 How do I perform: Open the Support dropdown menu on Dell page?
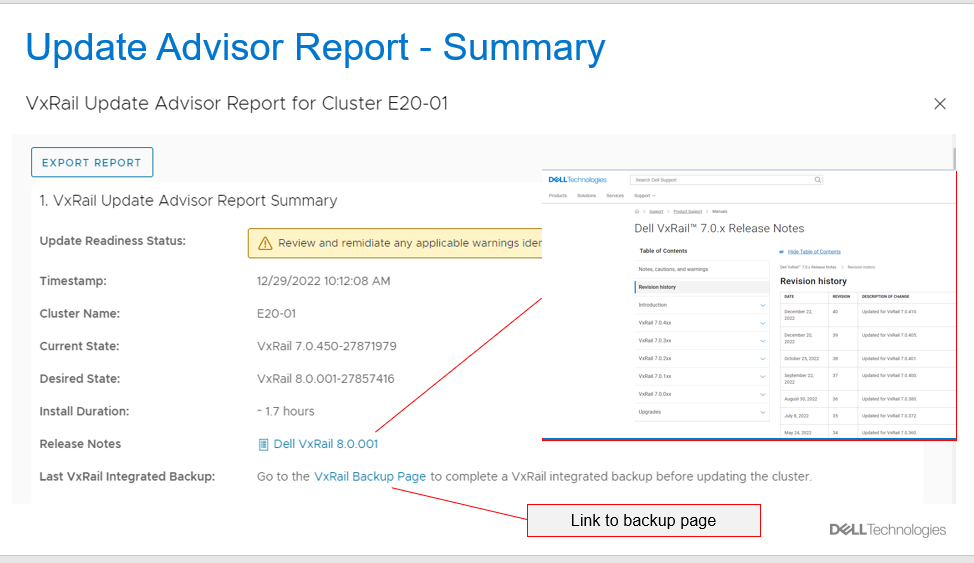click(x=645, y=196)
